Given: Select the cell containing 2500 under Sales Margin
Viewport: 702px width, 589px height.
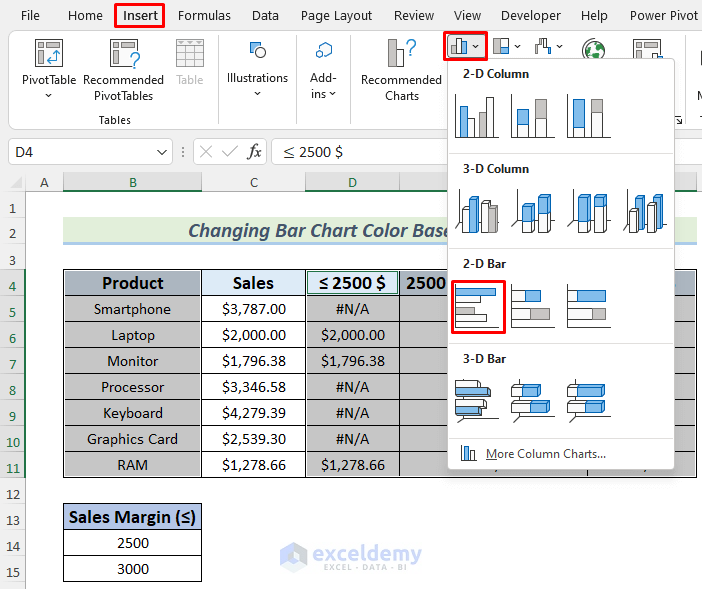Looking at the screenshot, I should (133, 543).
